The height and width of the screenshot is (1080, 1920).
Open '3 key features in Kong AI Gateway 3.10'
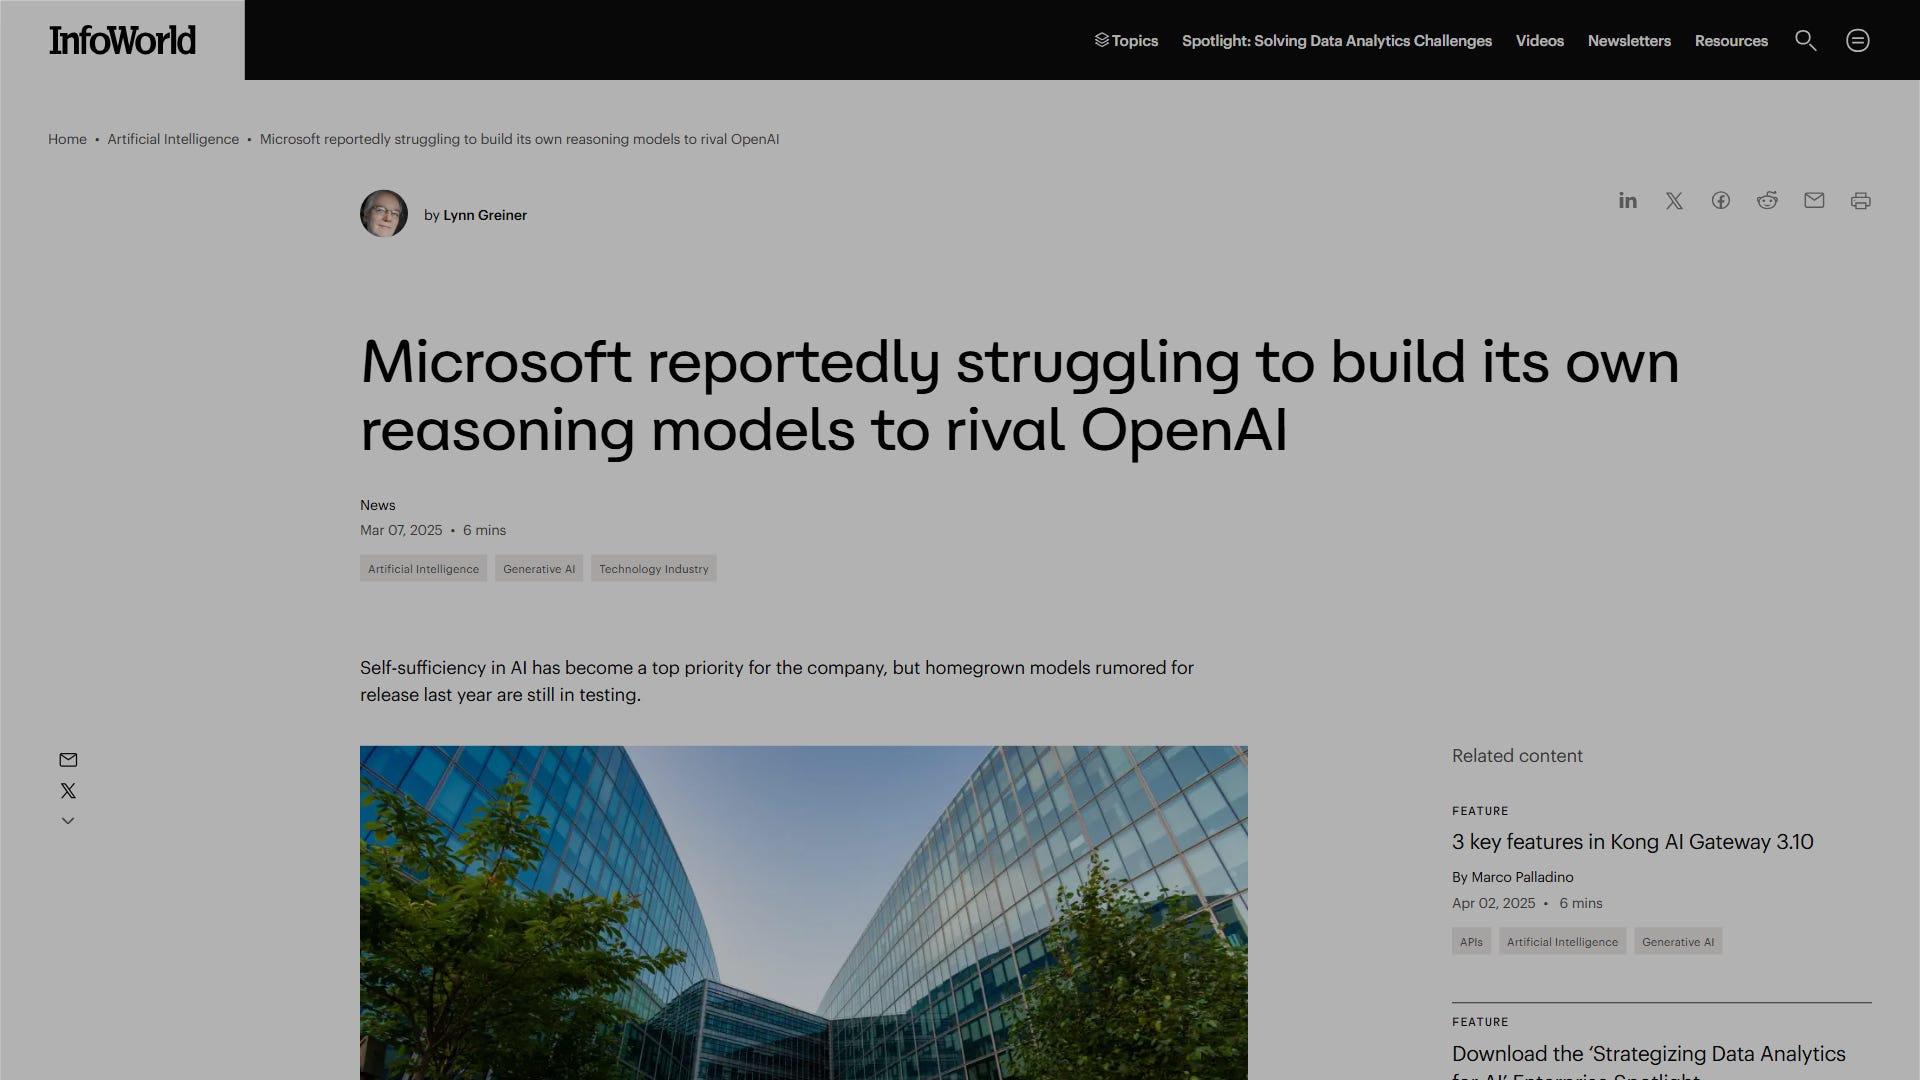point(1633,842)
